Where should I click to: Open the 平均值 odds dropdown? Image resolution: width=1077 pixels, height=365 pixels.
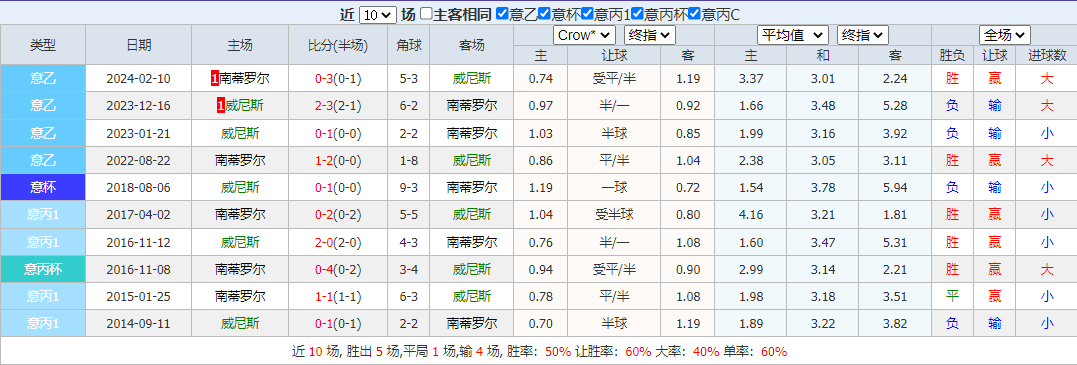(x=793, y=35)
